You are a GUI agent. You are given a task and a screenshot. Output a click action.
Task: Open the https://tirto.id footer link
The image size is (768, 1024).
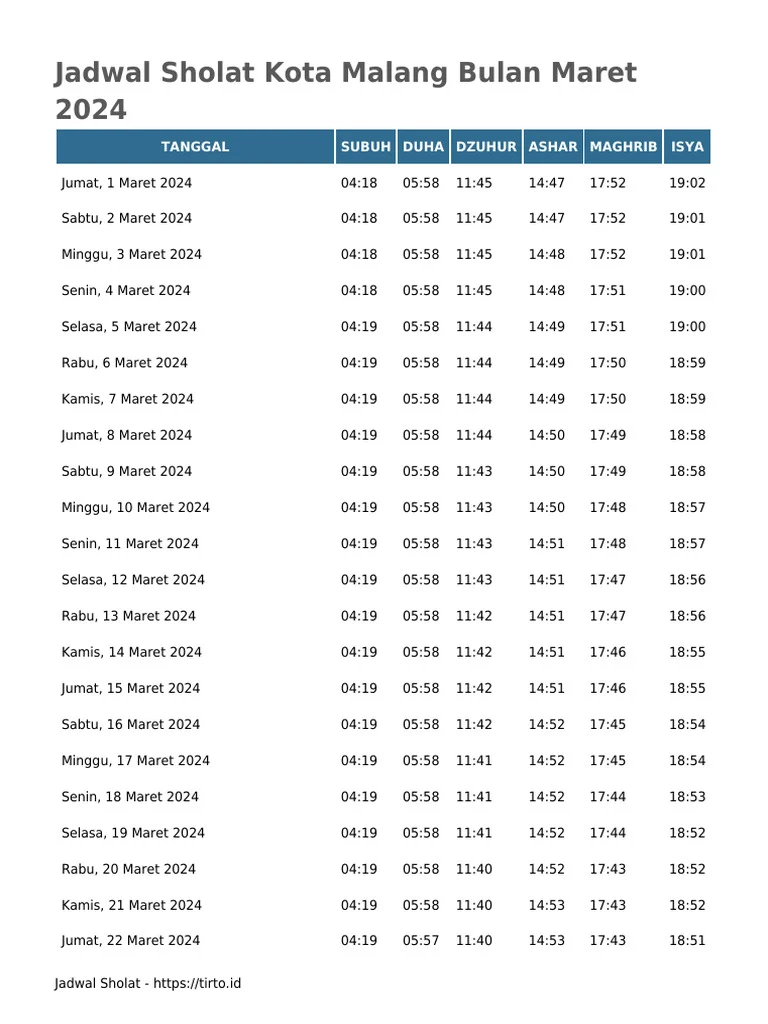point(197,984)
